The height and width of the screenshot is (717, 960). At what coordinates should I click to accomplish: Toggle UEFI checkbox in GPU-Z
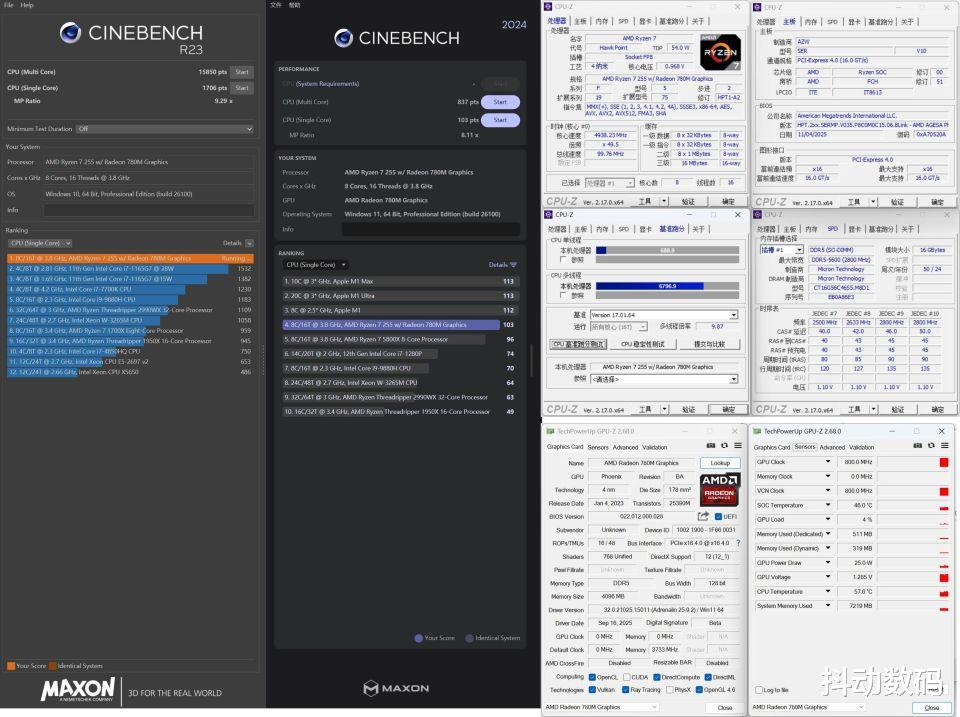pos(718,516)
